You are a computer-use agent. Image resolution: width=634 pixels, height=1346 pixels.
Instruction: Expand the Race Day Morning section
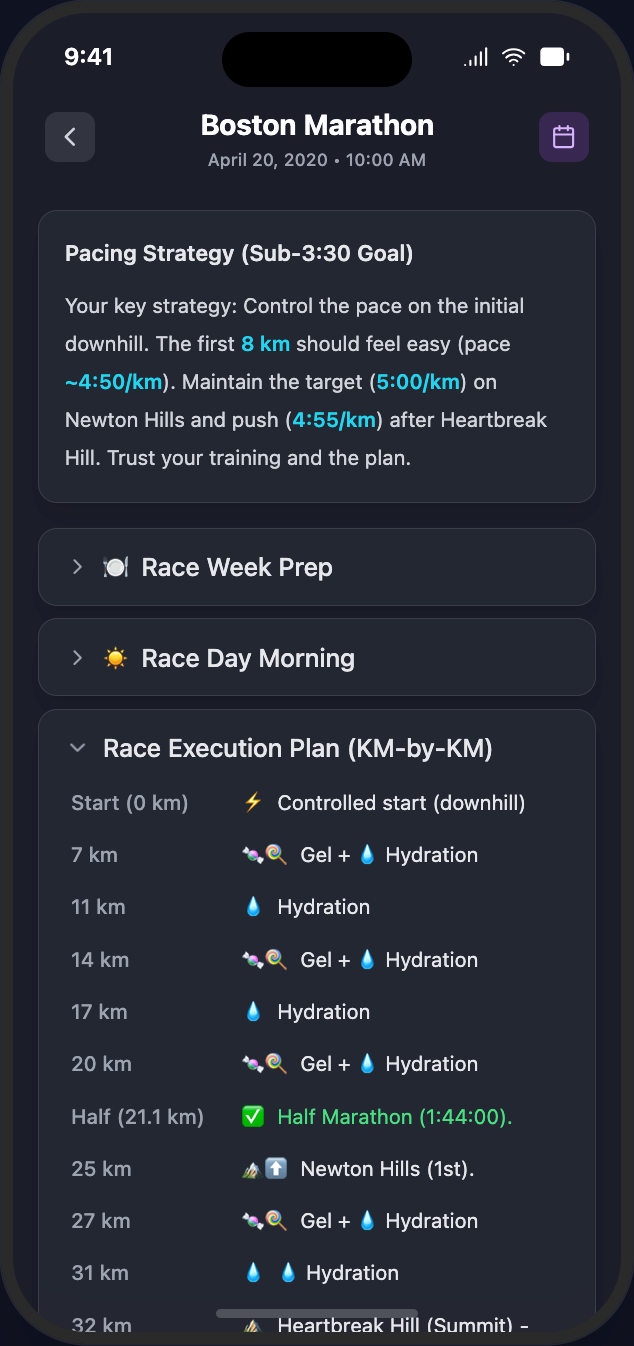(77, 657)
